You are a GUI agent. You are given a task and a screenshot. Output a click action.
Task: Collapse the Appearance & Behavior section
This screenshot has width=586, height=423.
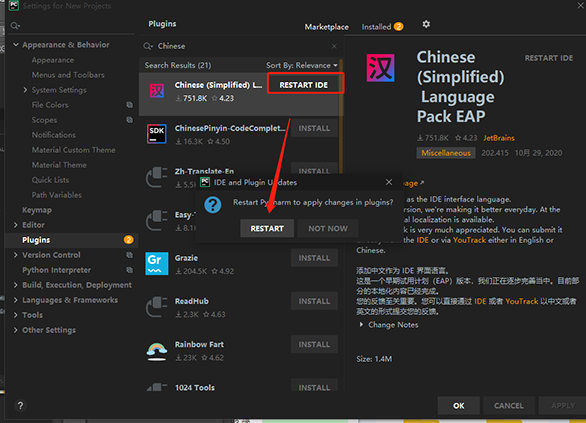(16, 45)
